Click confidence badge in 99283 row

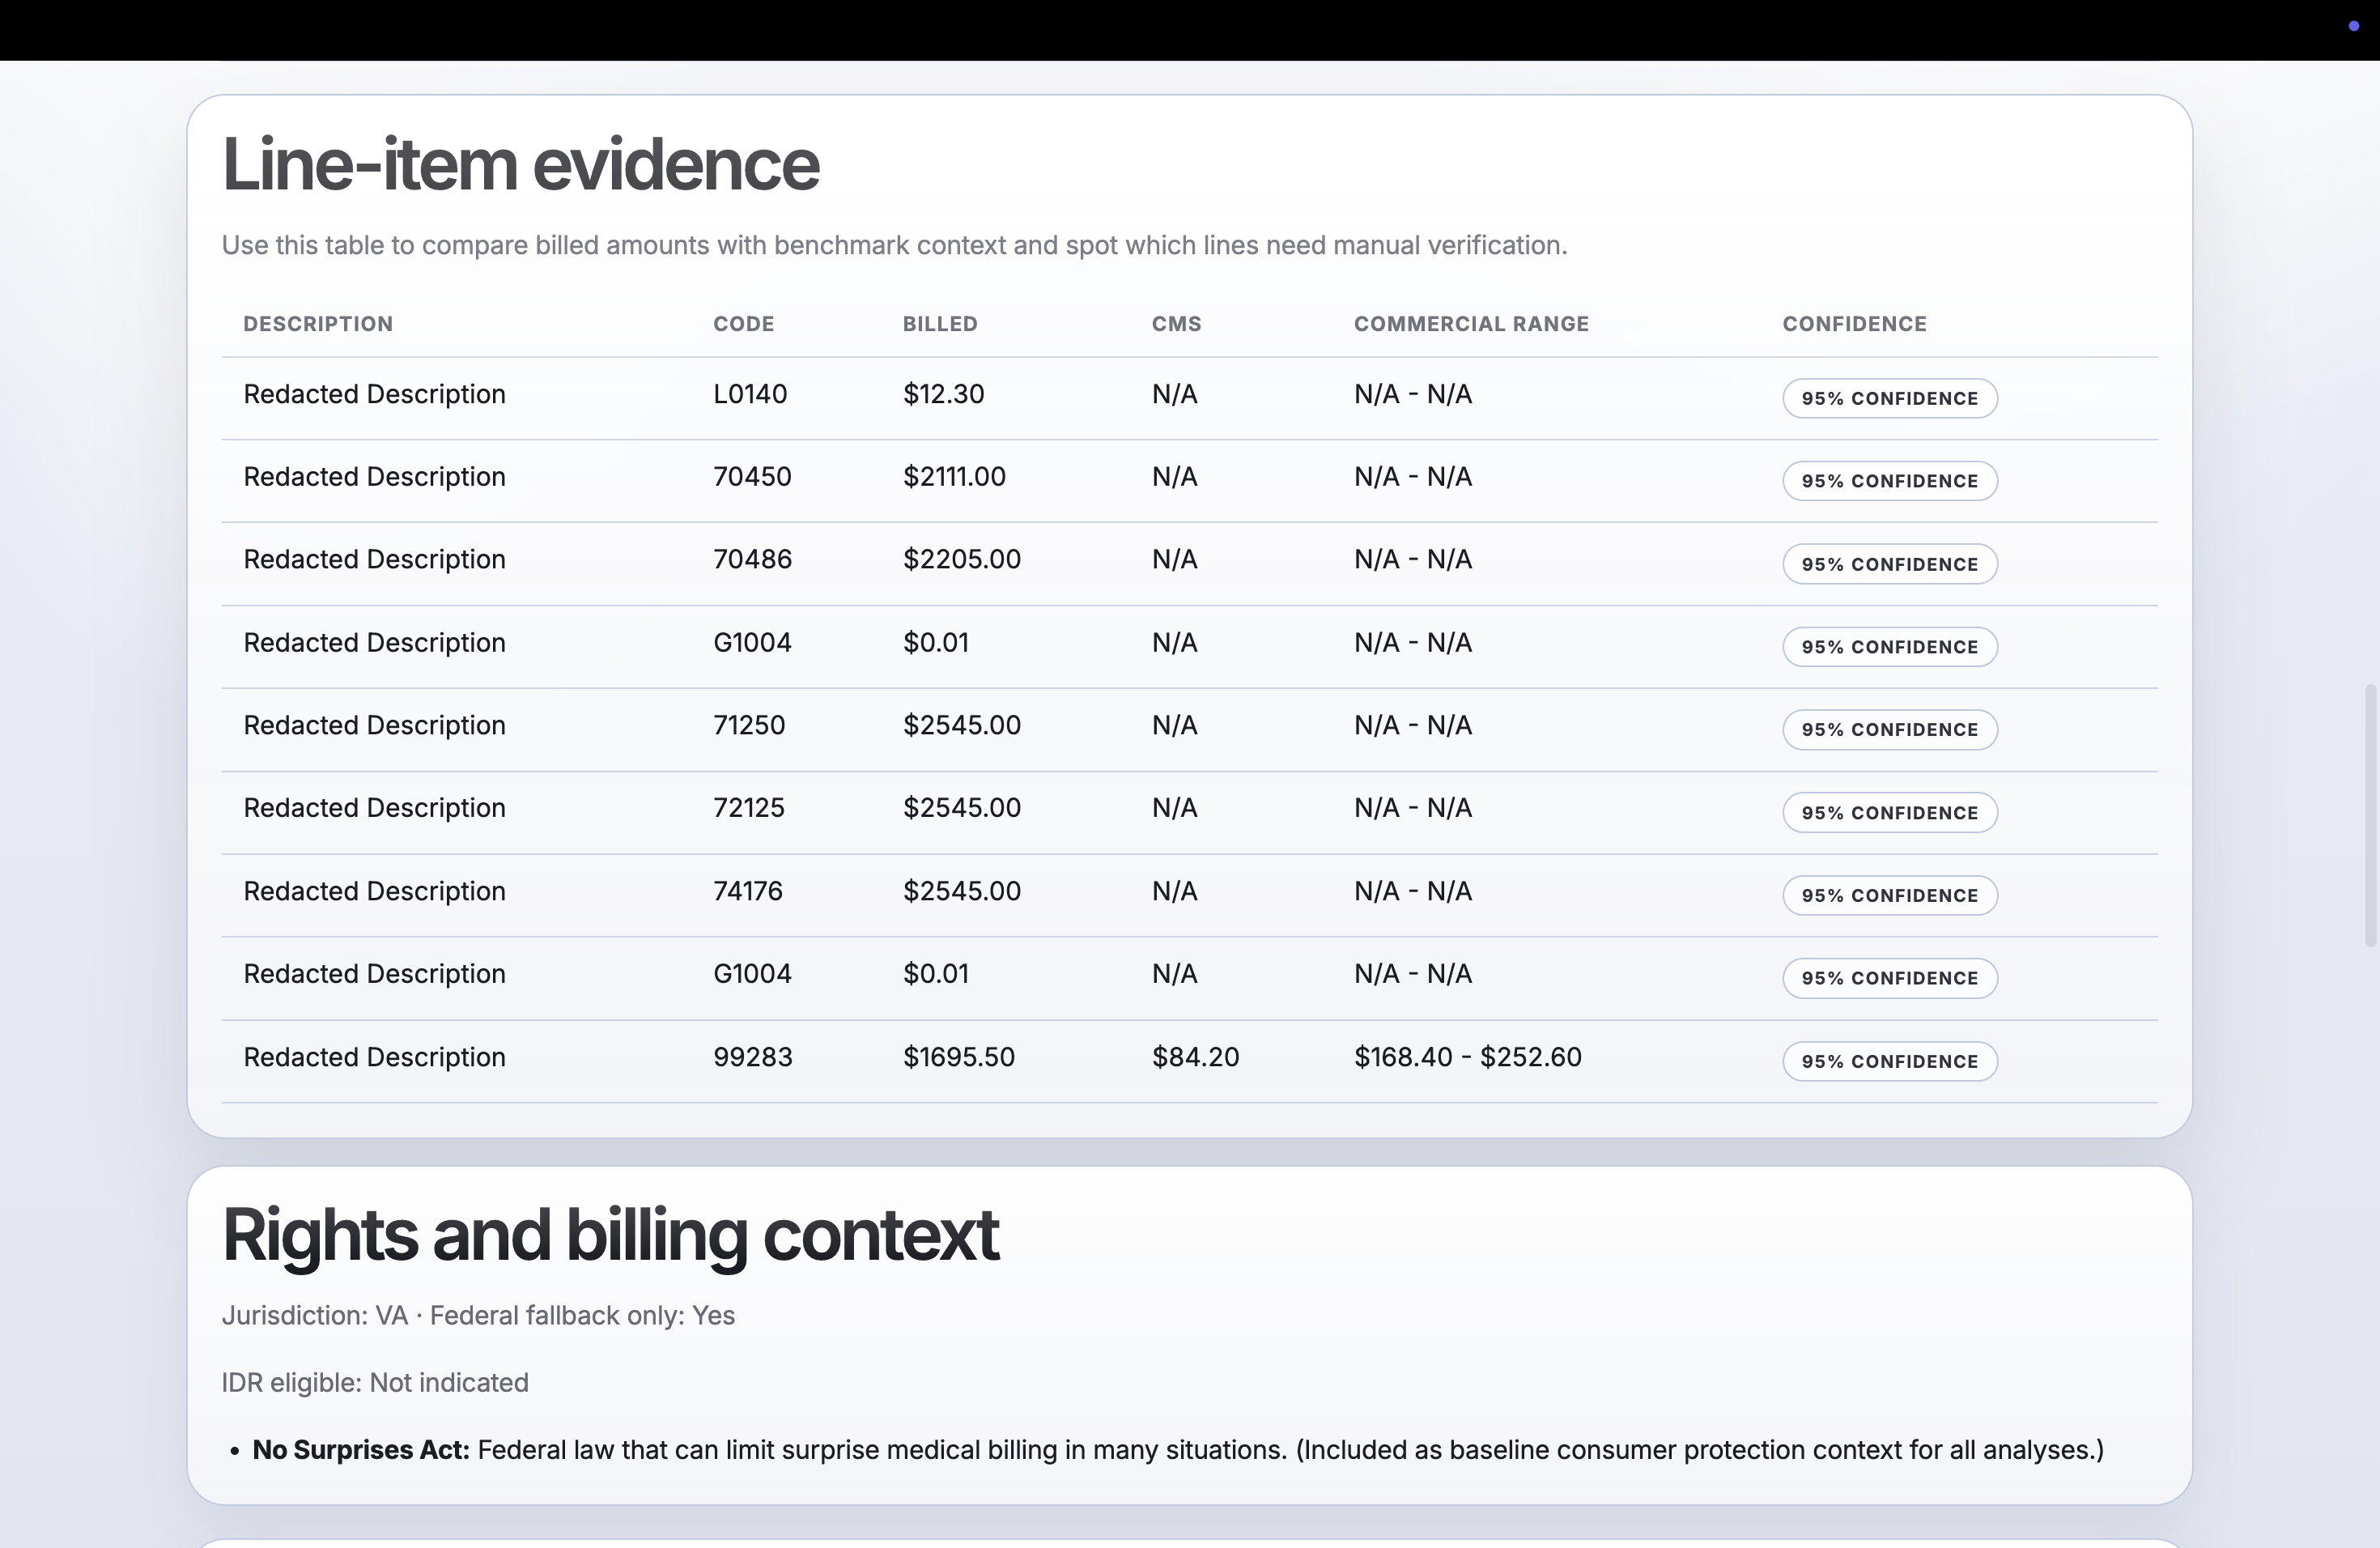click(x=1889, y=1061)
